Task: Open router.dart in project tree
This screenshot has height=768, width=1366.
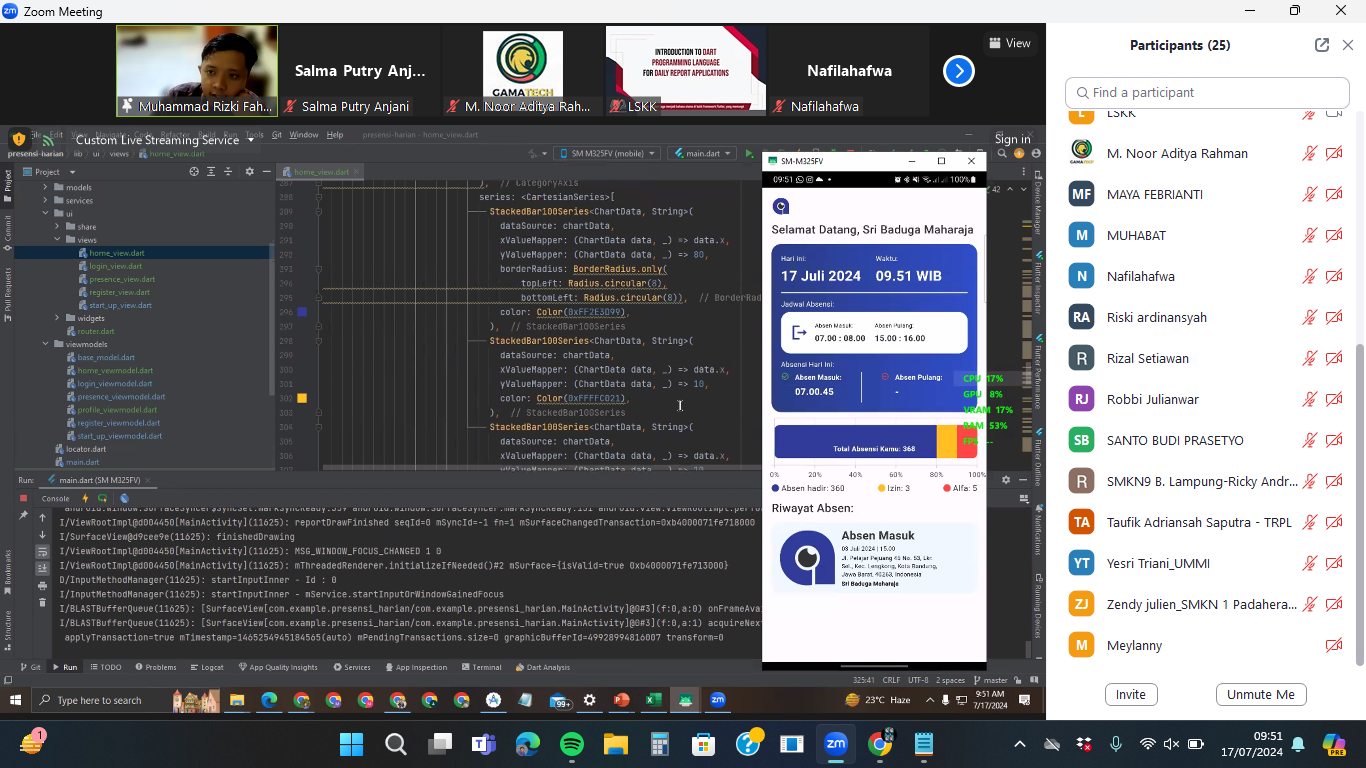Action: point(90,331)
